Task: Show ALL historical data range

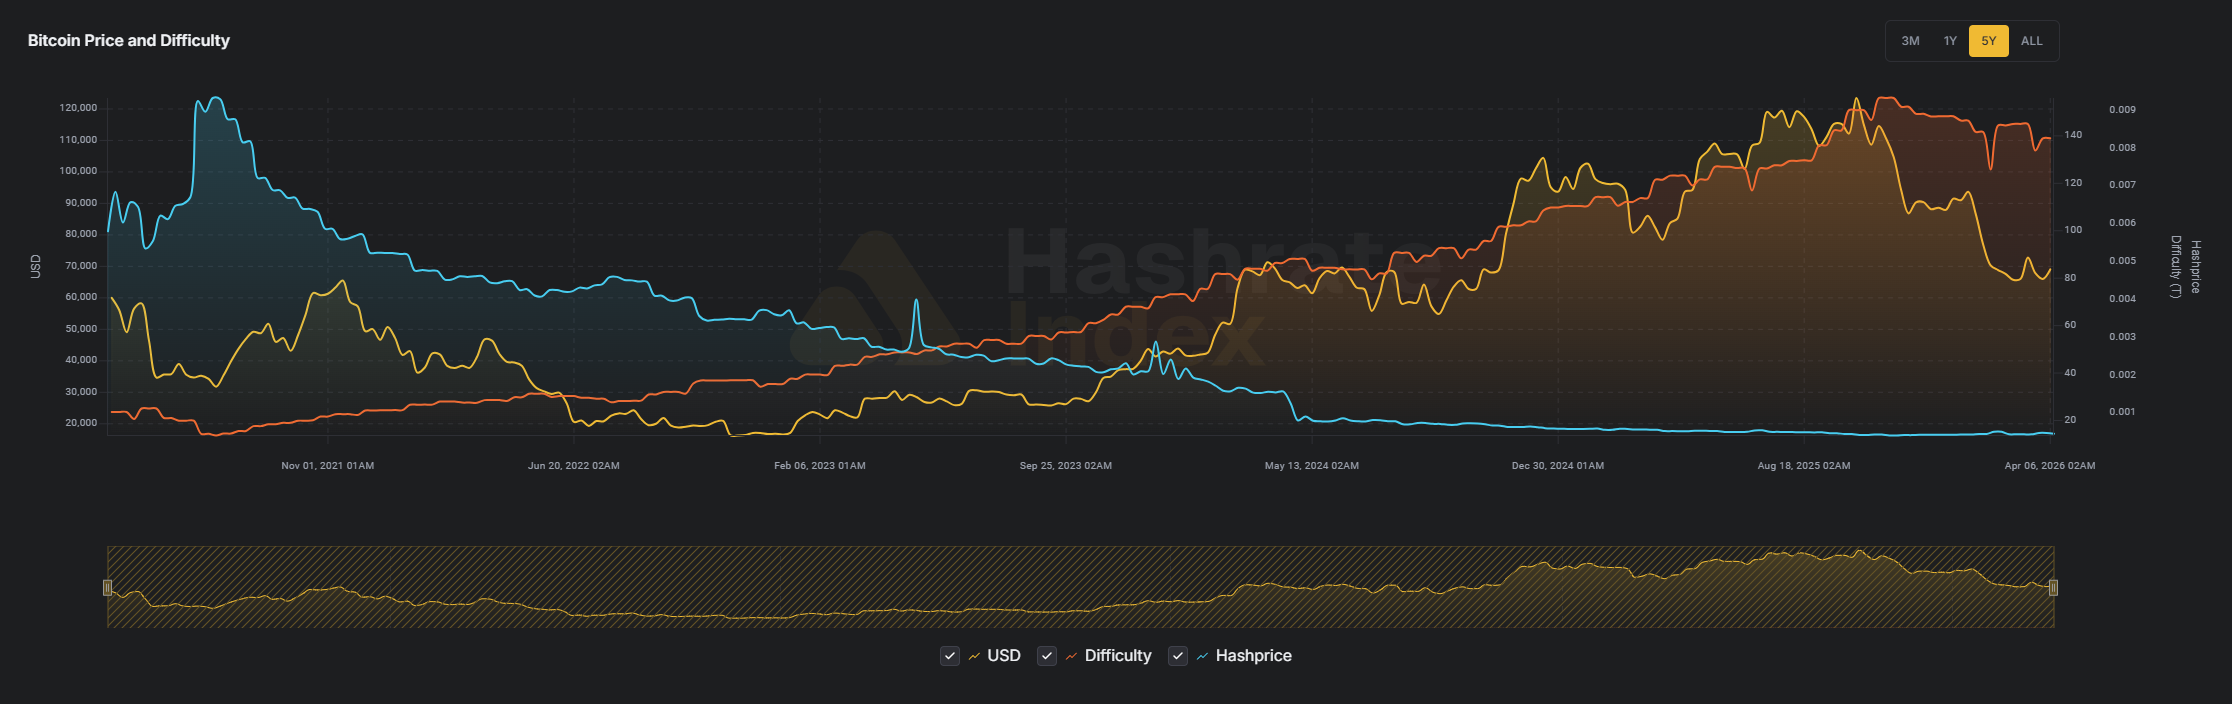Action: (x=2031, y=41)
